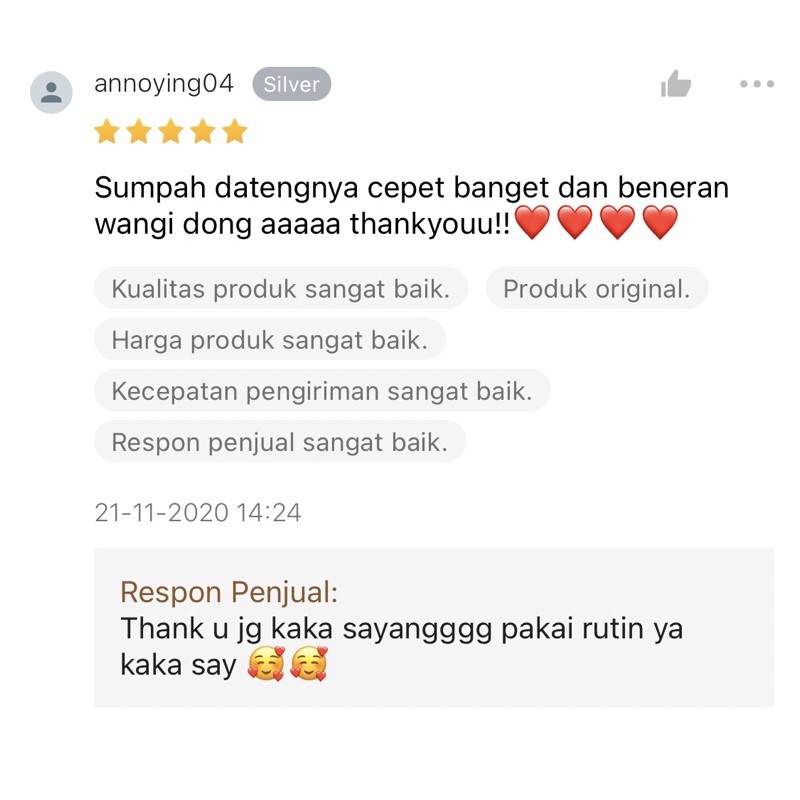The width and height of the screenshot is (800, 800).
Task: Click the first yellow rating star
Action: (x=107, y=131)
